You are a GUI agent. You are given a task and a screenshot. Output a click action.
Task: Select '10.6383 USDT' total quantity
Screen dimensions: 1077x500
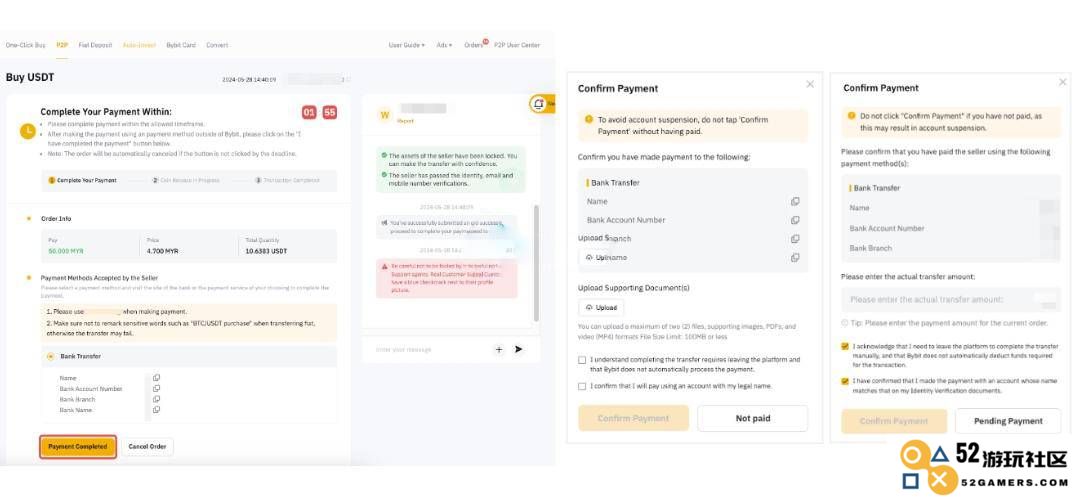point(267,251)
